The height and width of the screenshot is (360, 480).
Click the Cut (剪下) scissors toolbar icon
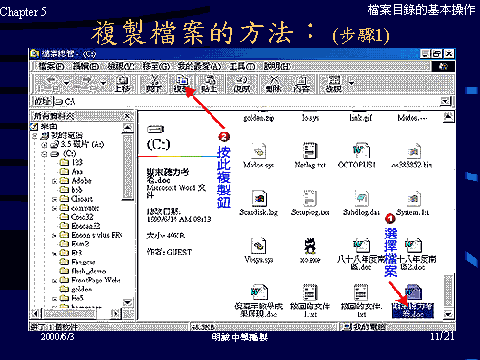click(x=154, y=83)
